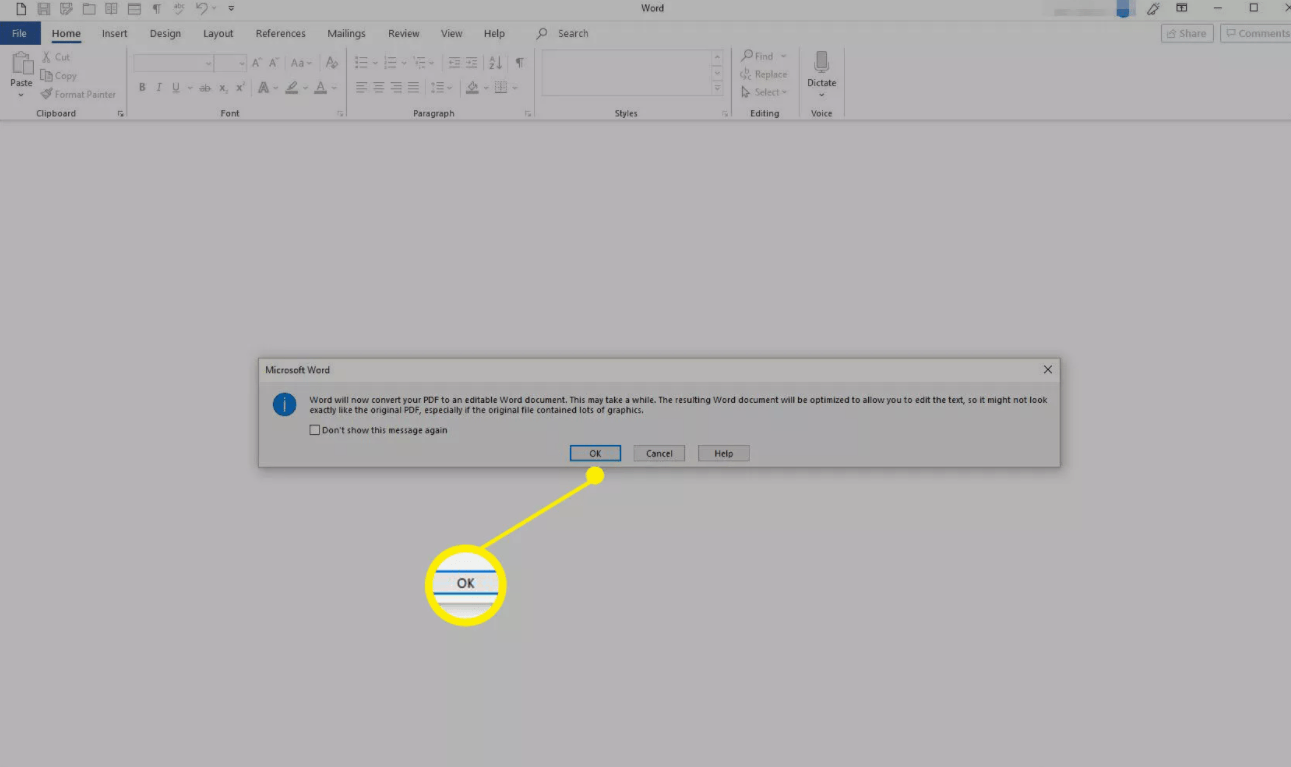Click the Increase Indent icon
The image size is (1291, 767).
pos(473,63)
